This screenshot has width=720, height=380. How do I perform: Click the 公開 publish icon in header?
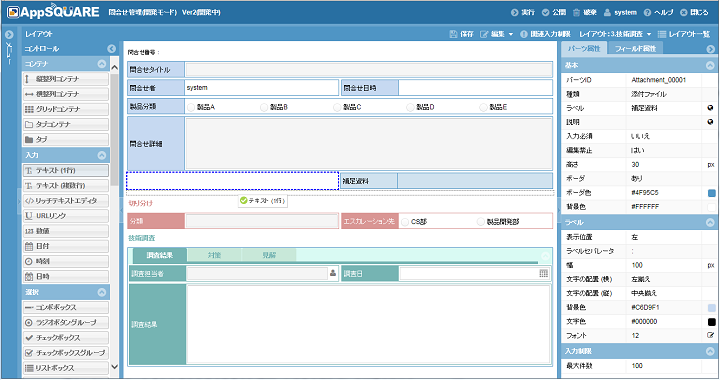(x=546, y=12)
